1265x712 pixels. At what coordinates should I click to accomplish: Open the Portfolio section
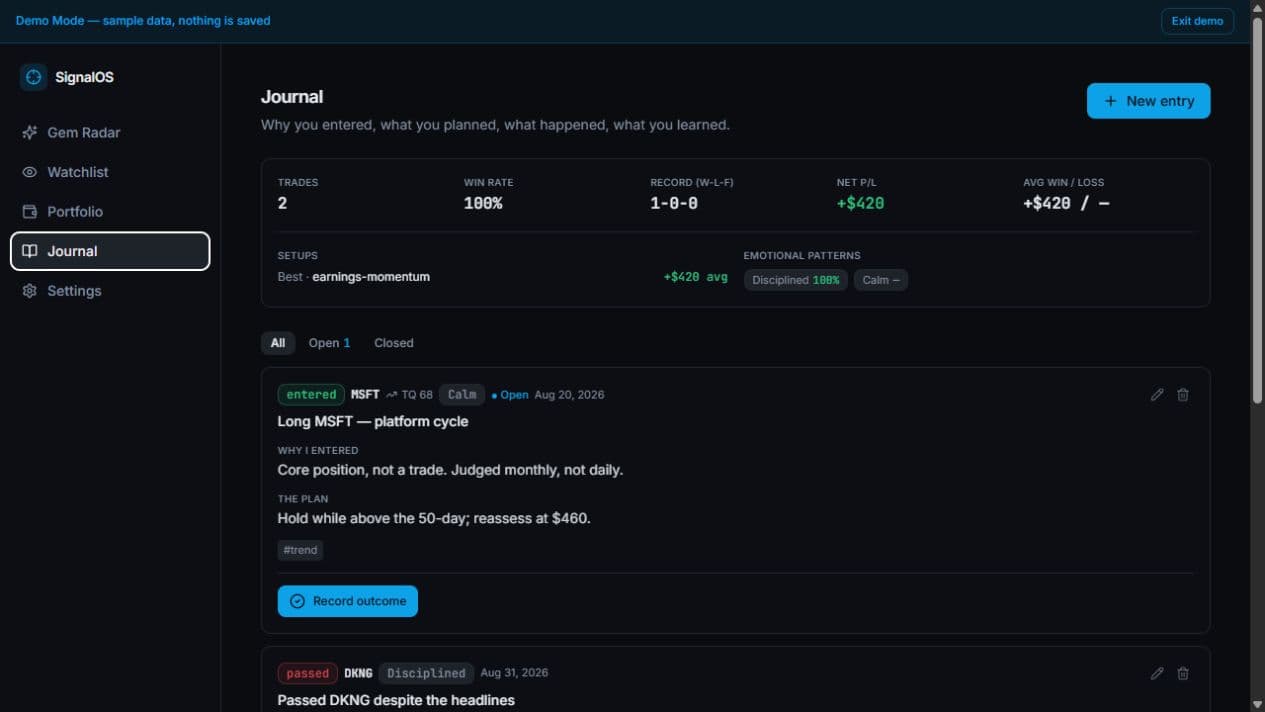(110, 212)
